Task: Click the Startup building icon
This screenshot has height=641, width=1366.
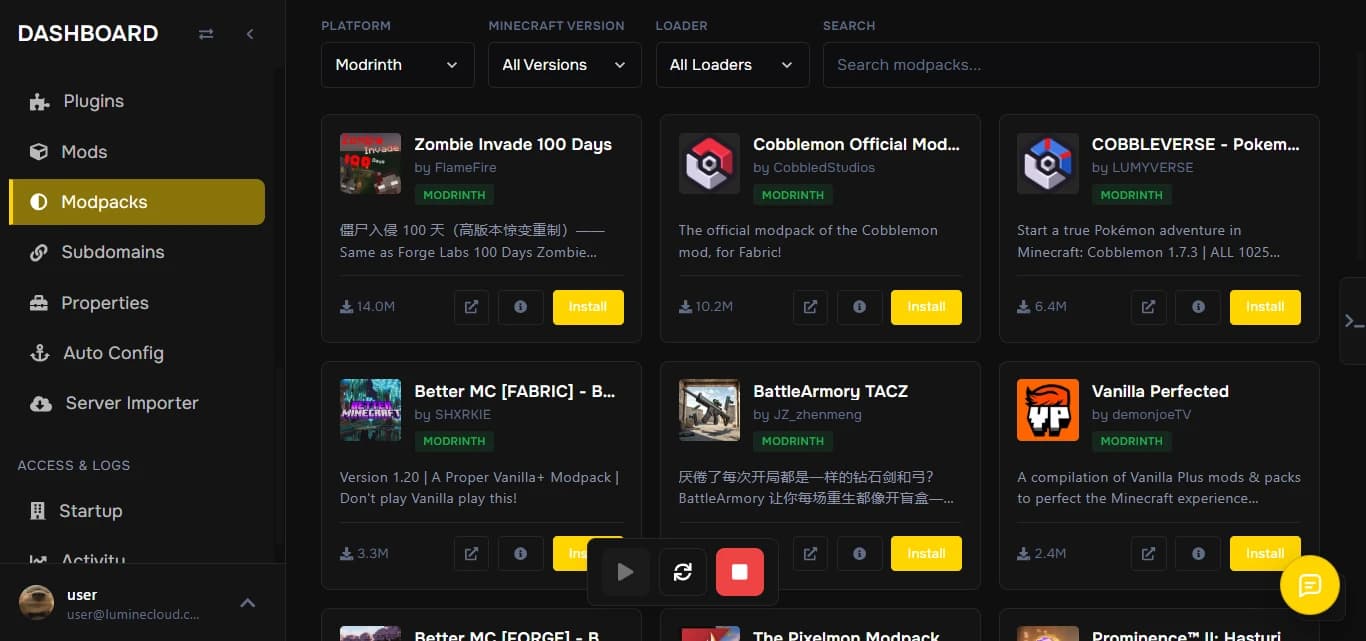Action: click(x=38, y=511)
